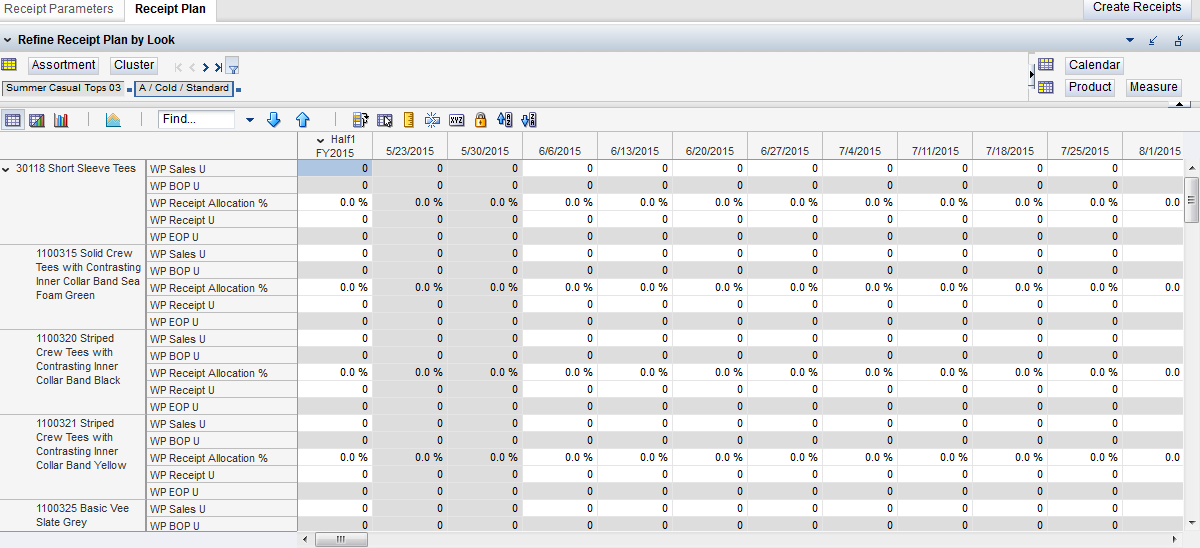The image size is (1200, 548).
Task: Open the Find dropdown arrow
Action: pos(249,120)
